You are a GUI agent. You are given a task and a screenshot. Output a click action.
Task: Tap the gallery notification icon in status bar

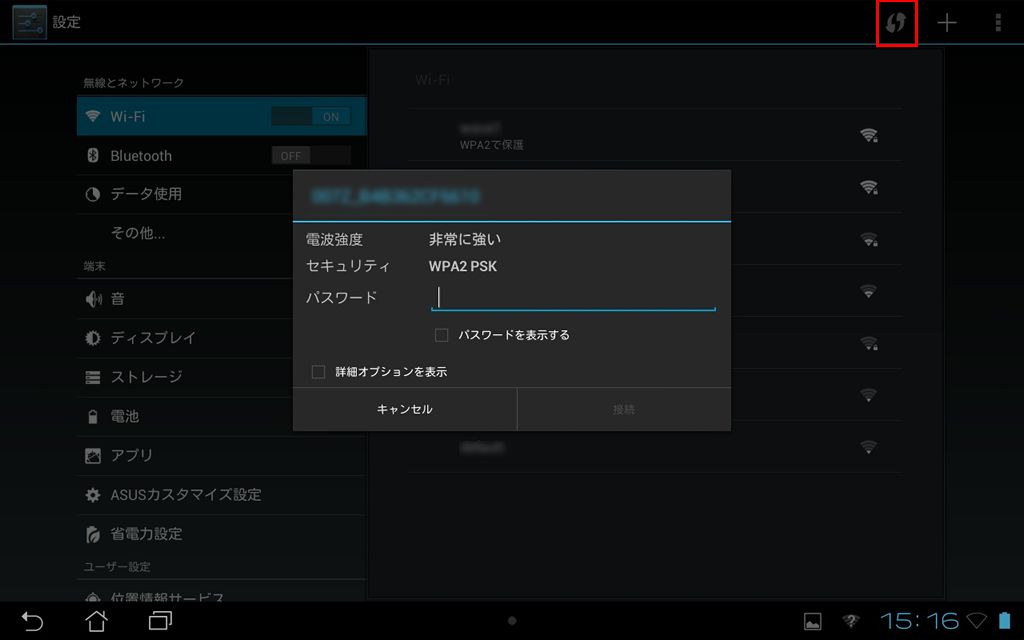813,621
